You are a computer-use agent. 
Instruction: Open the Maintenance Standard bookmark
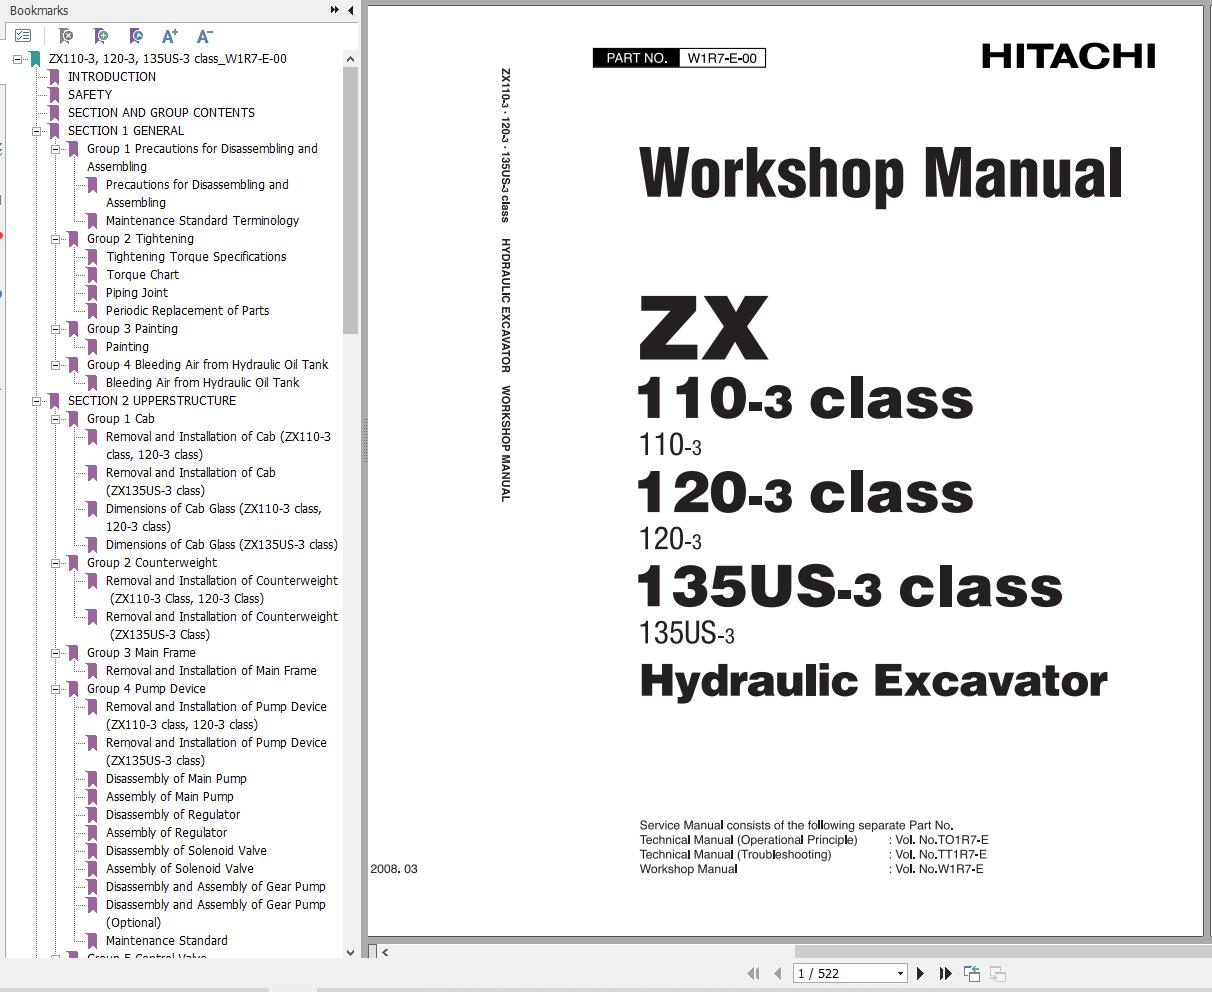pyautogui.click(x=167, y=941)
